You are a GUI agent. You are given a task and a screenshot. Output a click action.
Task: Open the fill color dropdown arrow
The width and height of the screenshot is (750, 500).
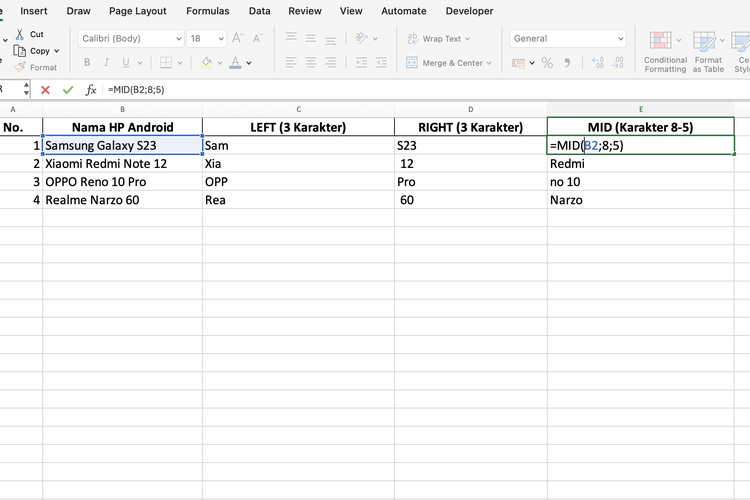220,63
